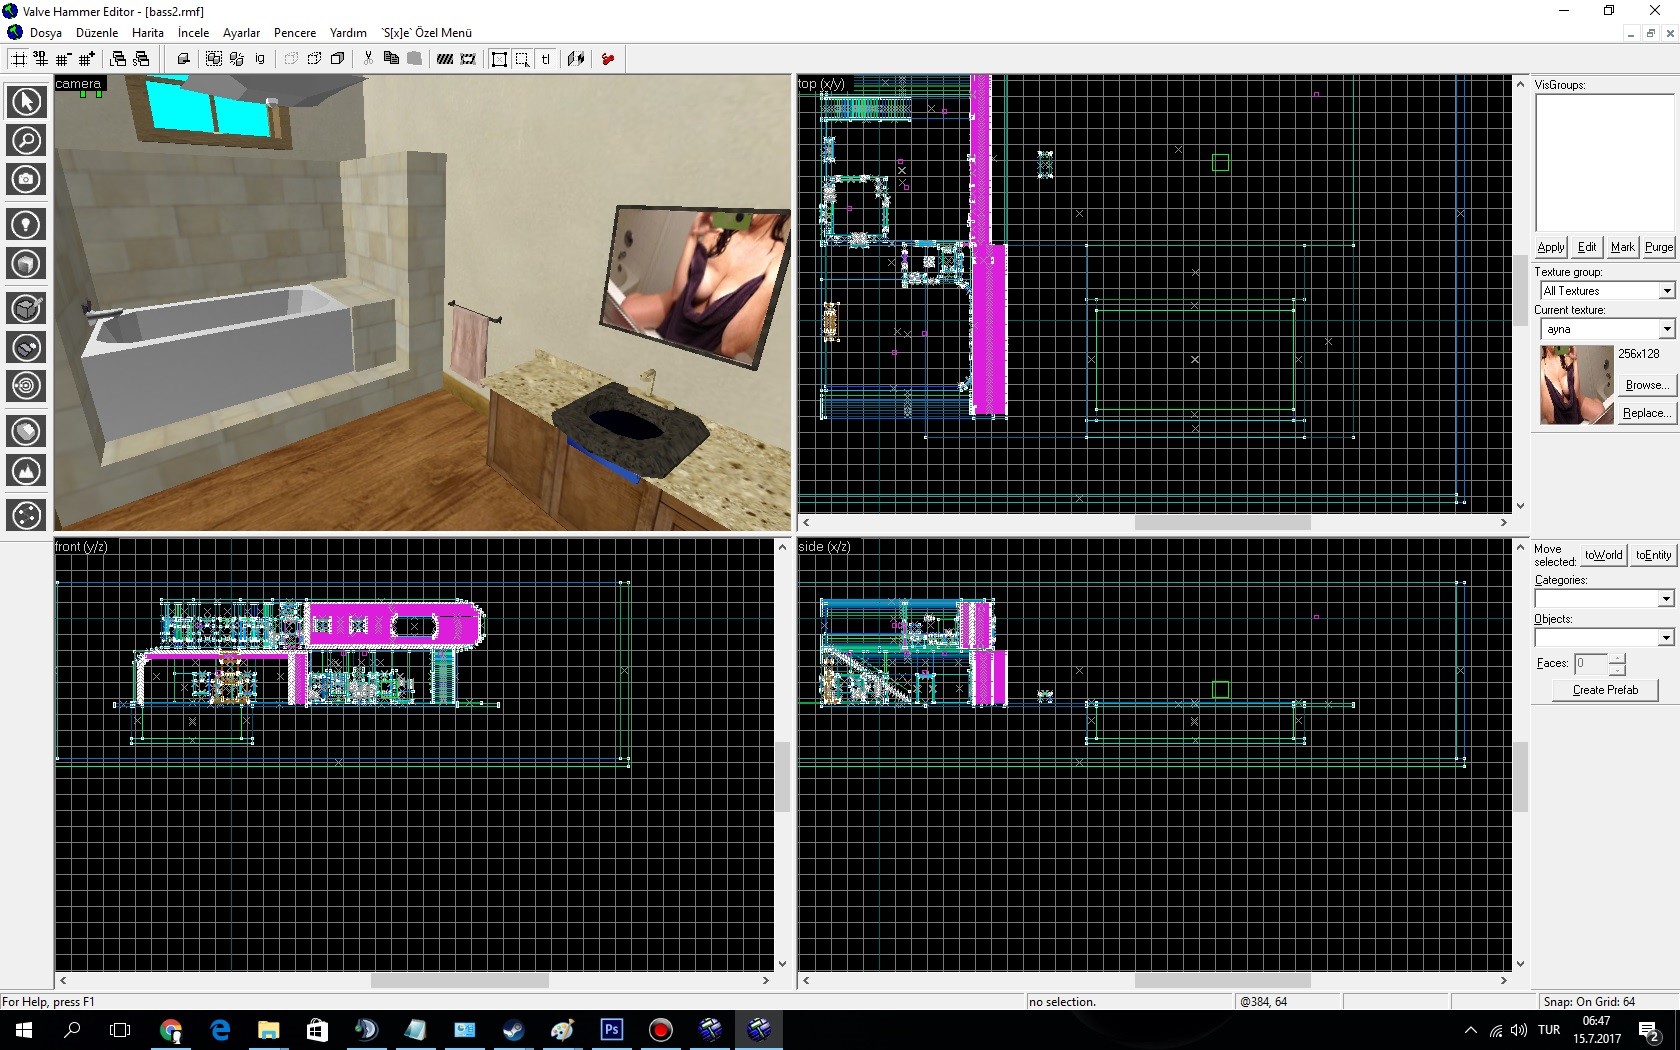Toggle the 2D grid display
This screenshot has height=1050, width=1680.
click(18, 59)
